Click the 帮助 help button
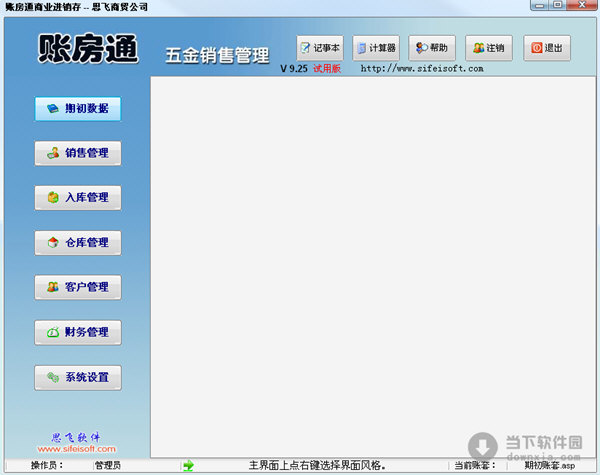The width and height of the screenshot is (600, 475). 432,48
